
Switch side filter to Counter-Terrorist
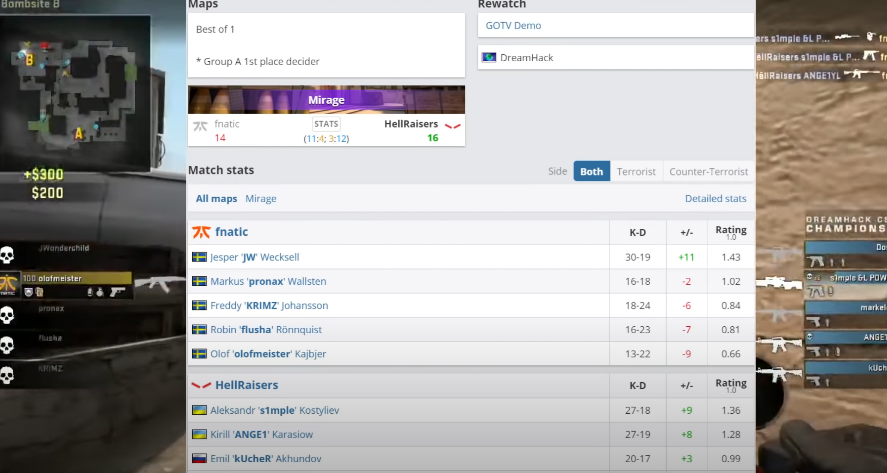708,171
